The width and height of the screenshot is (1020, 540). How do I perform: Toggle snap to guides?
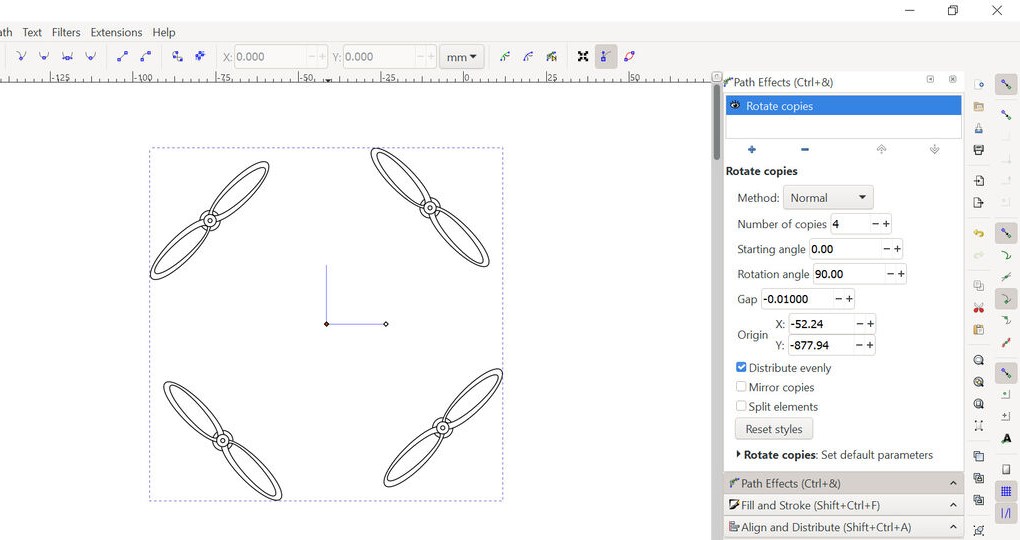pyautogui.click(x=1006, y=513)
